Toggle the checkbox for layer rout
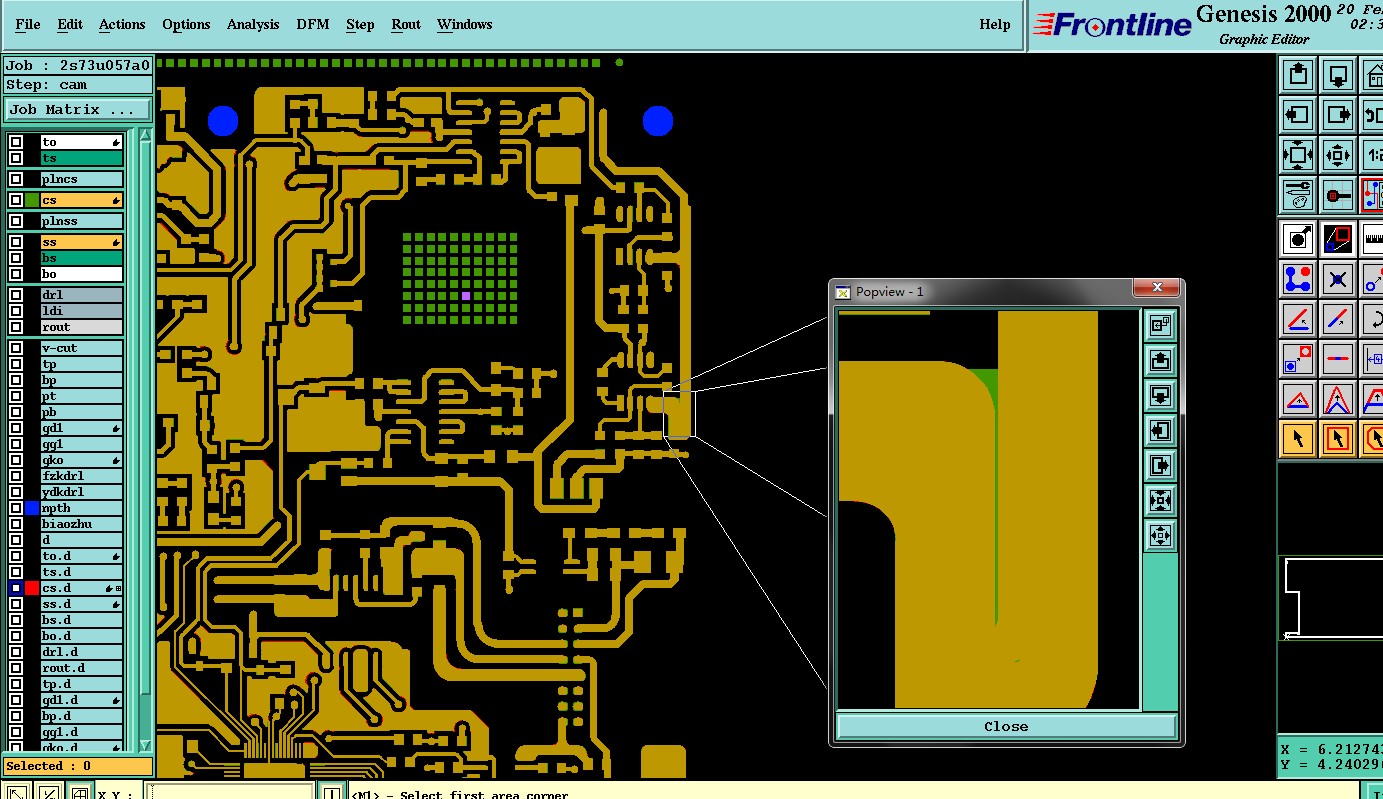This screenshot has width=1383, height=799. [x=16, y=327]
